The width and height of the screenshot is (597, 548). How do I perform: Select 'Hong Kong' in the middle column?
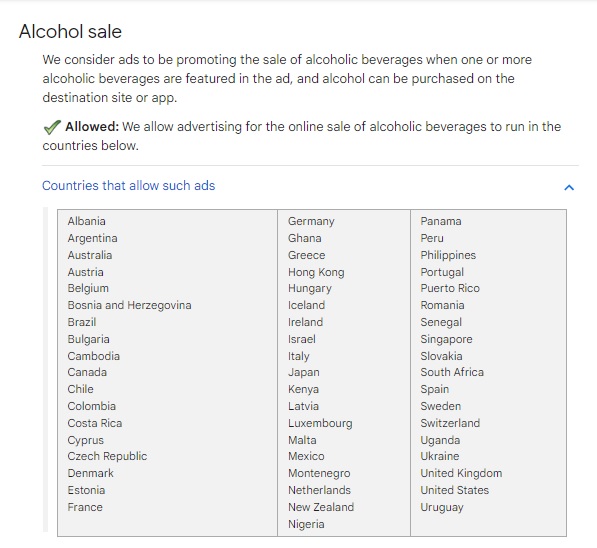pos(316,272)
